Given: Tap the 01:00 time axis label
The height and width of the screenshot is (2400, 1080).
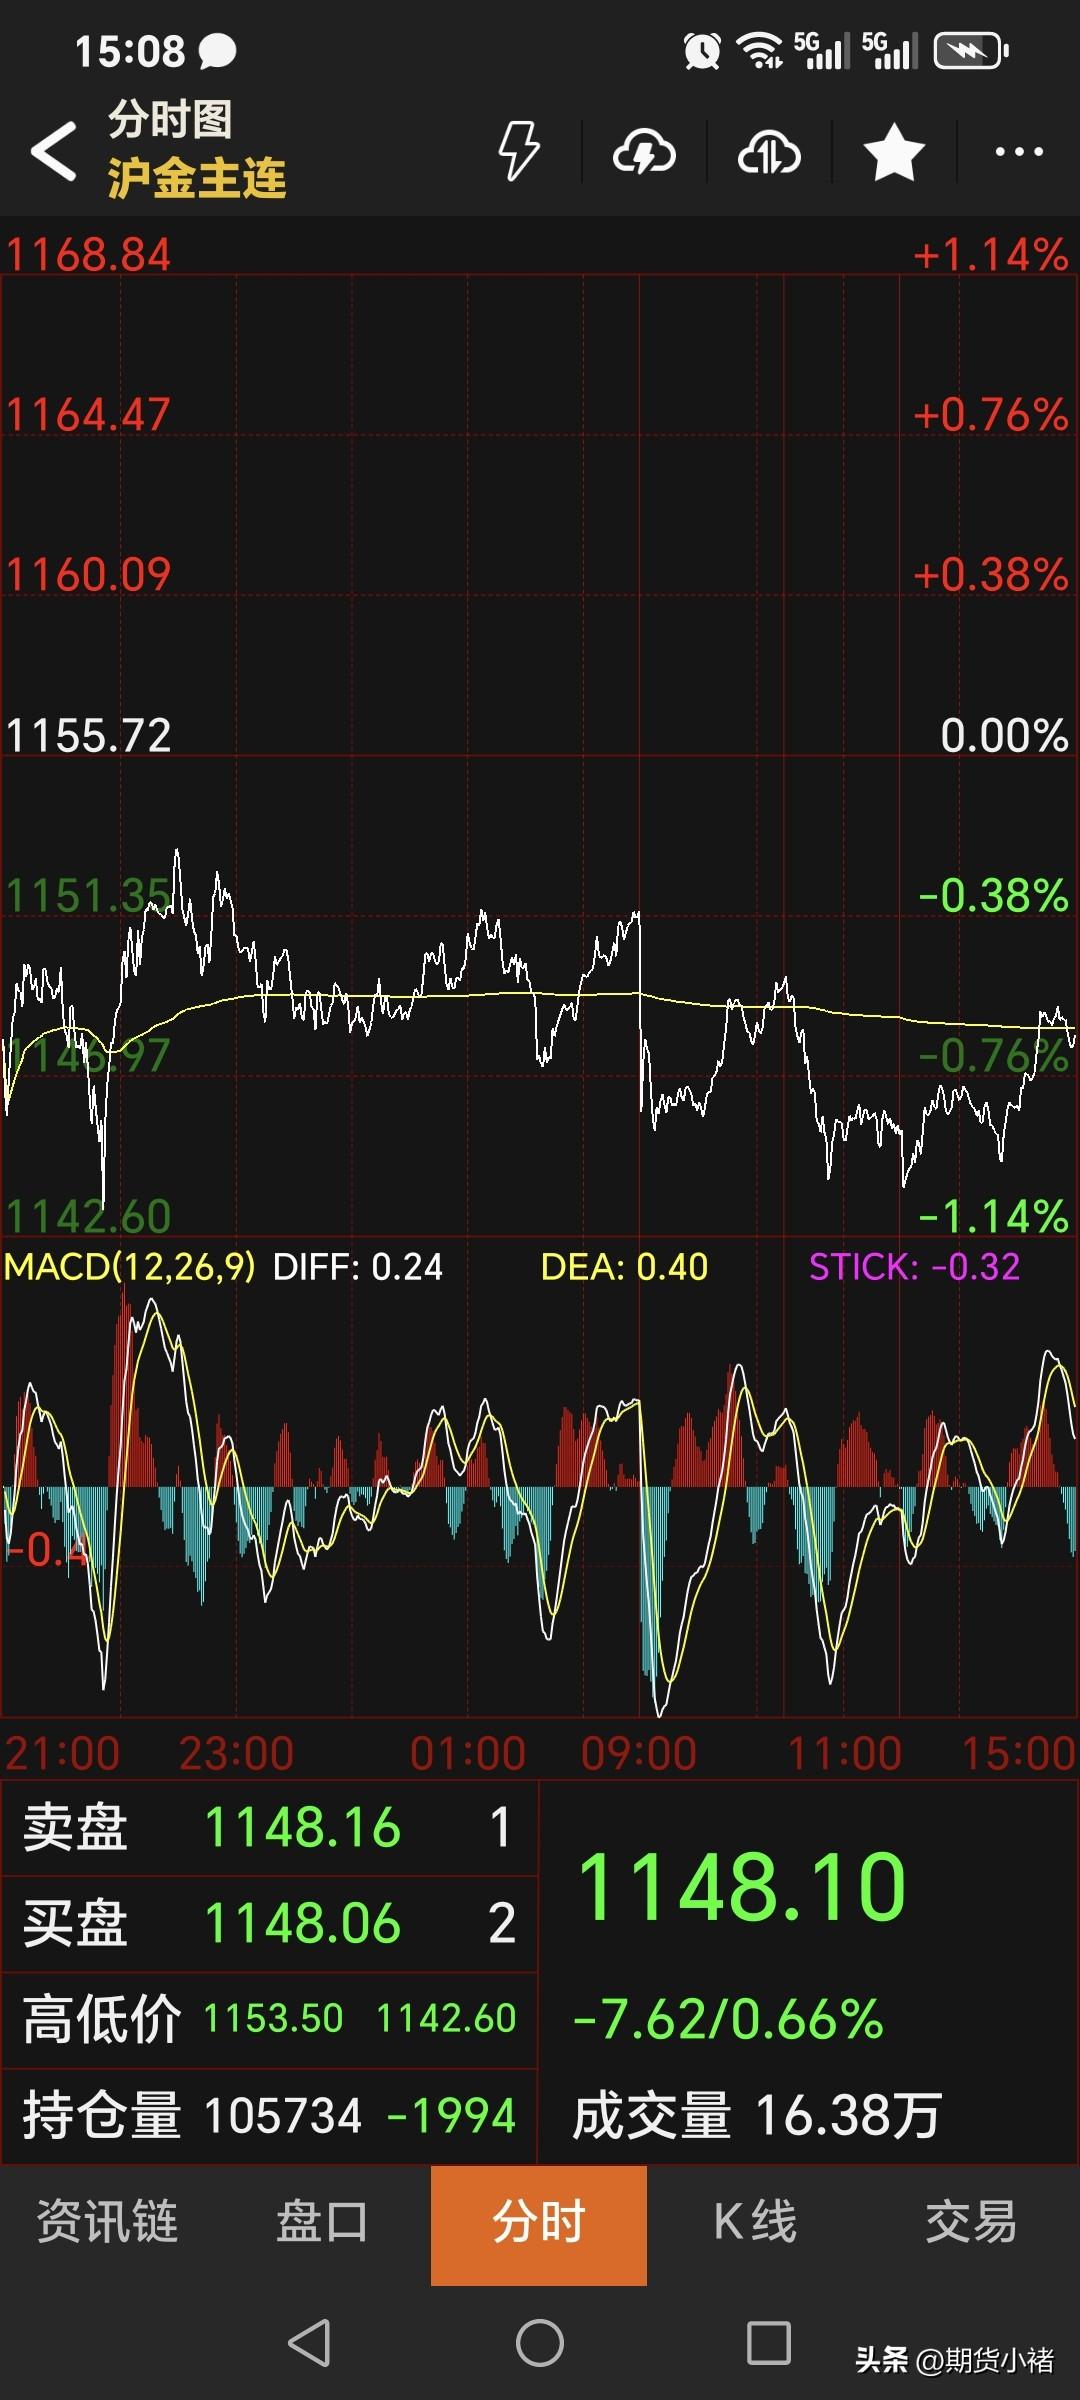Looking at the screenshot, I should tap(468, 1753).
